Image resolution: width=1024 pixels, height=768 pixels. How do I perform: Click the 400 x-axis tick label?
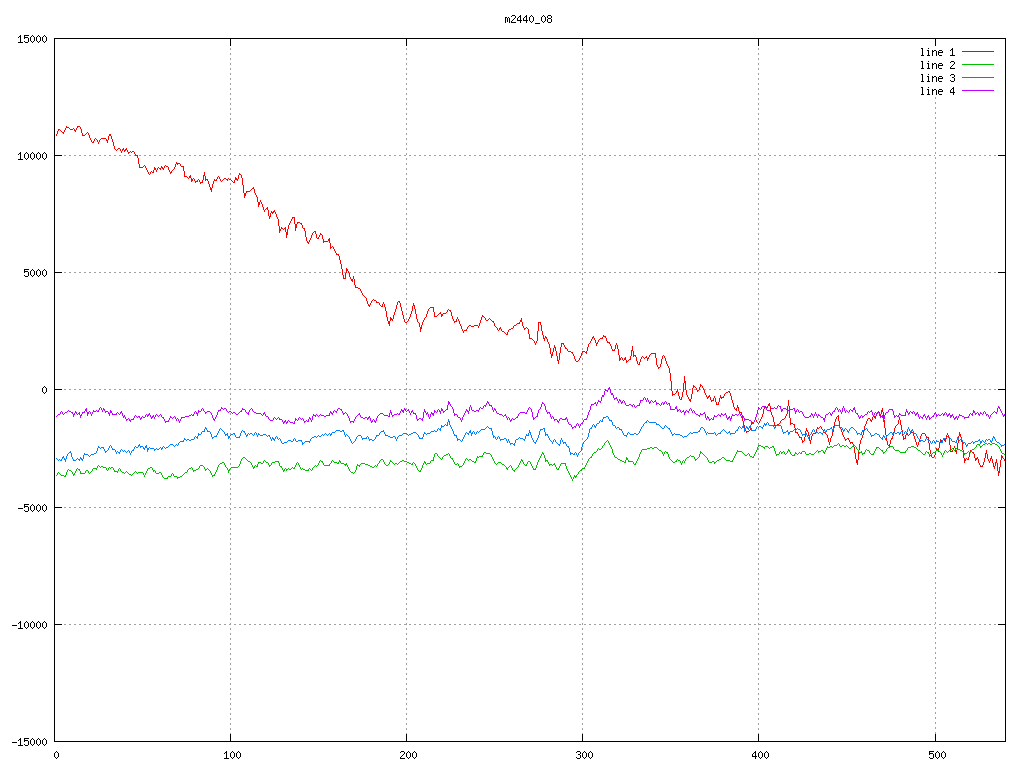[759, 756]
